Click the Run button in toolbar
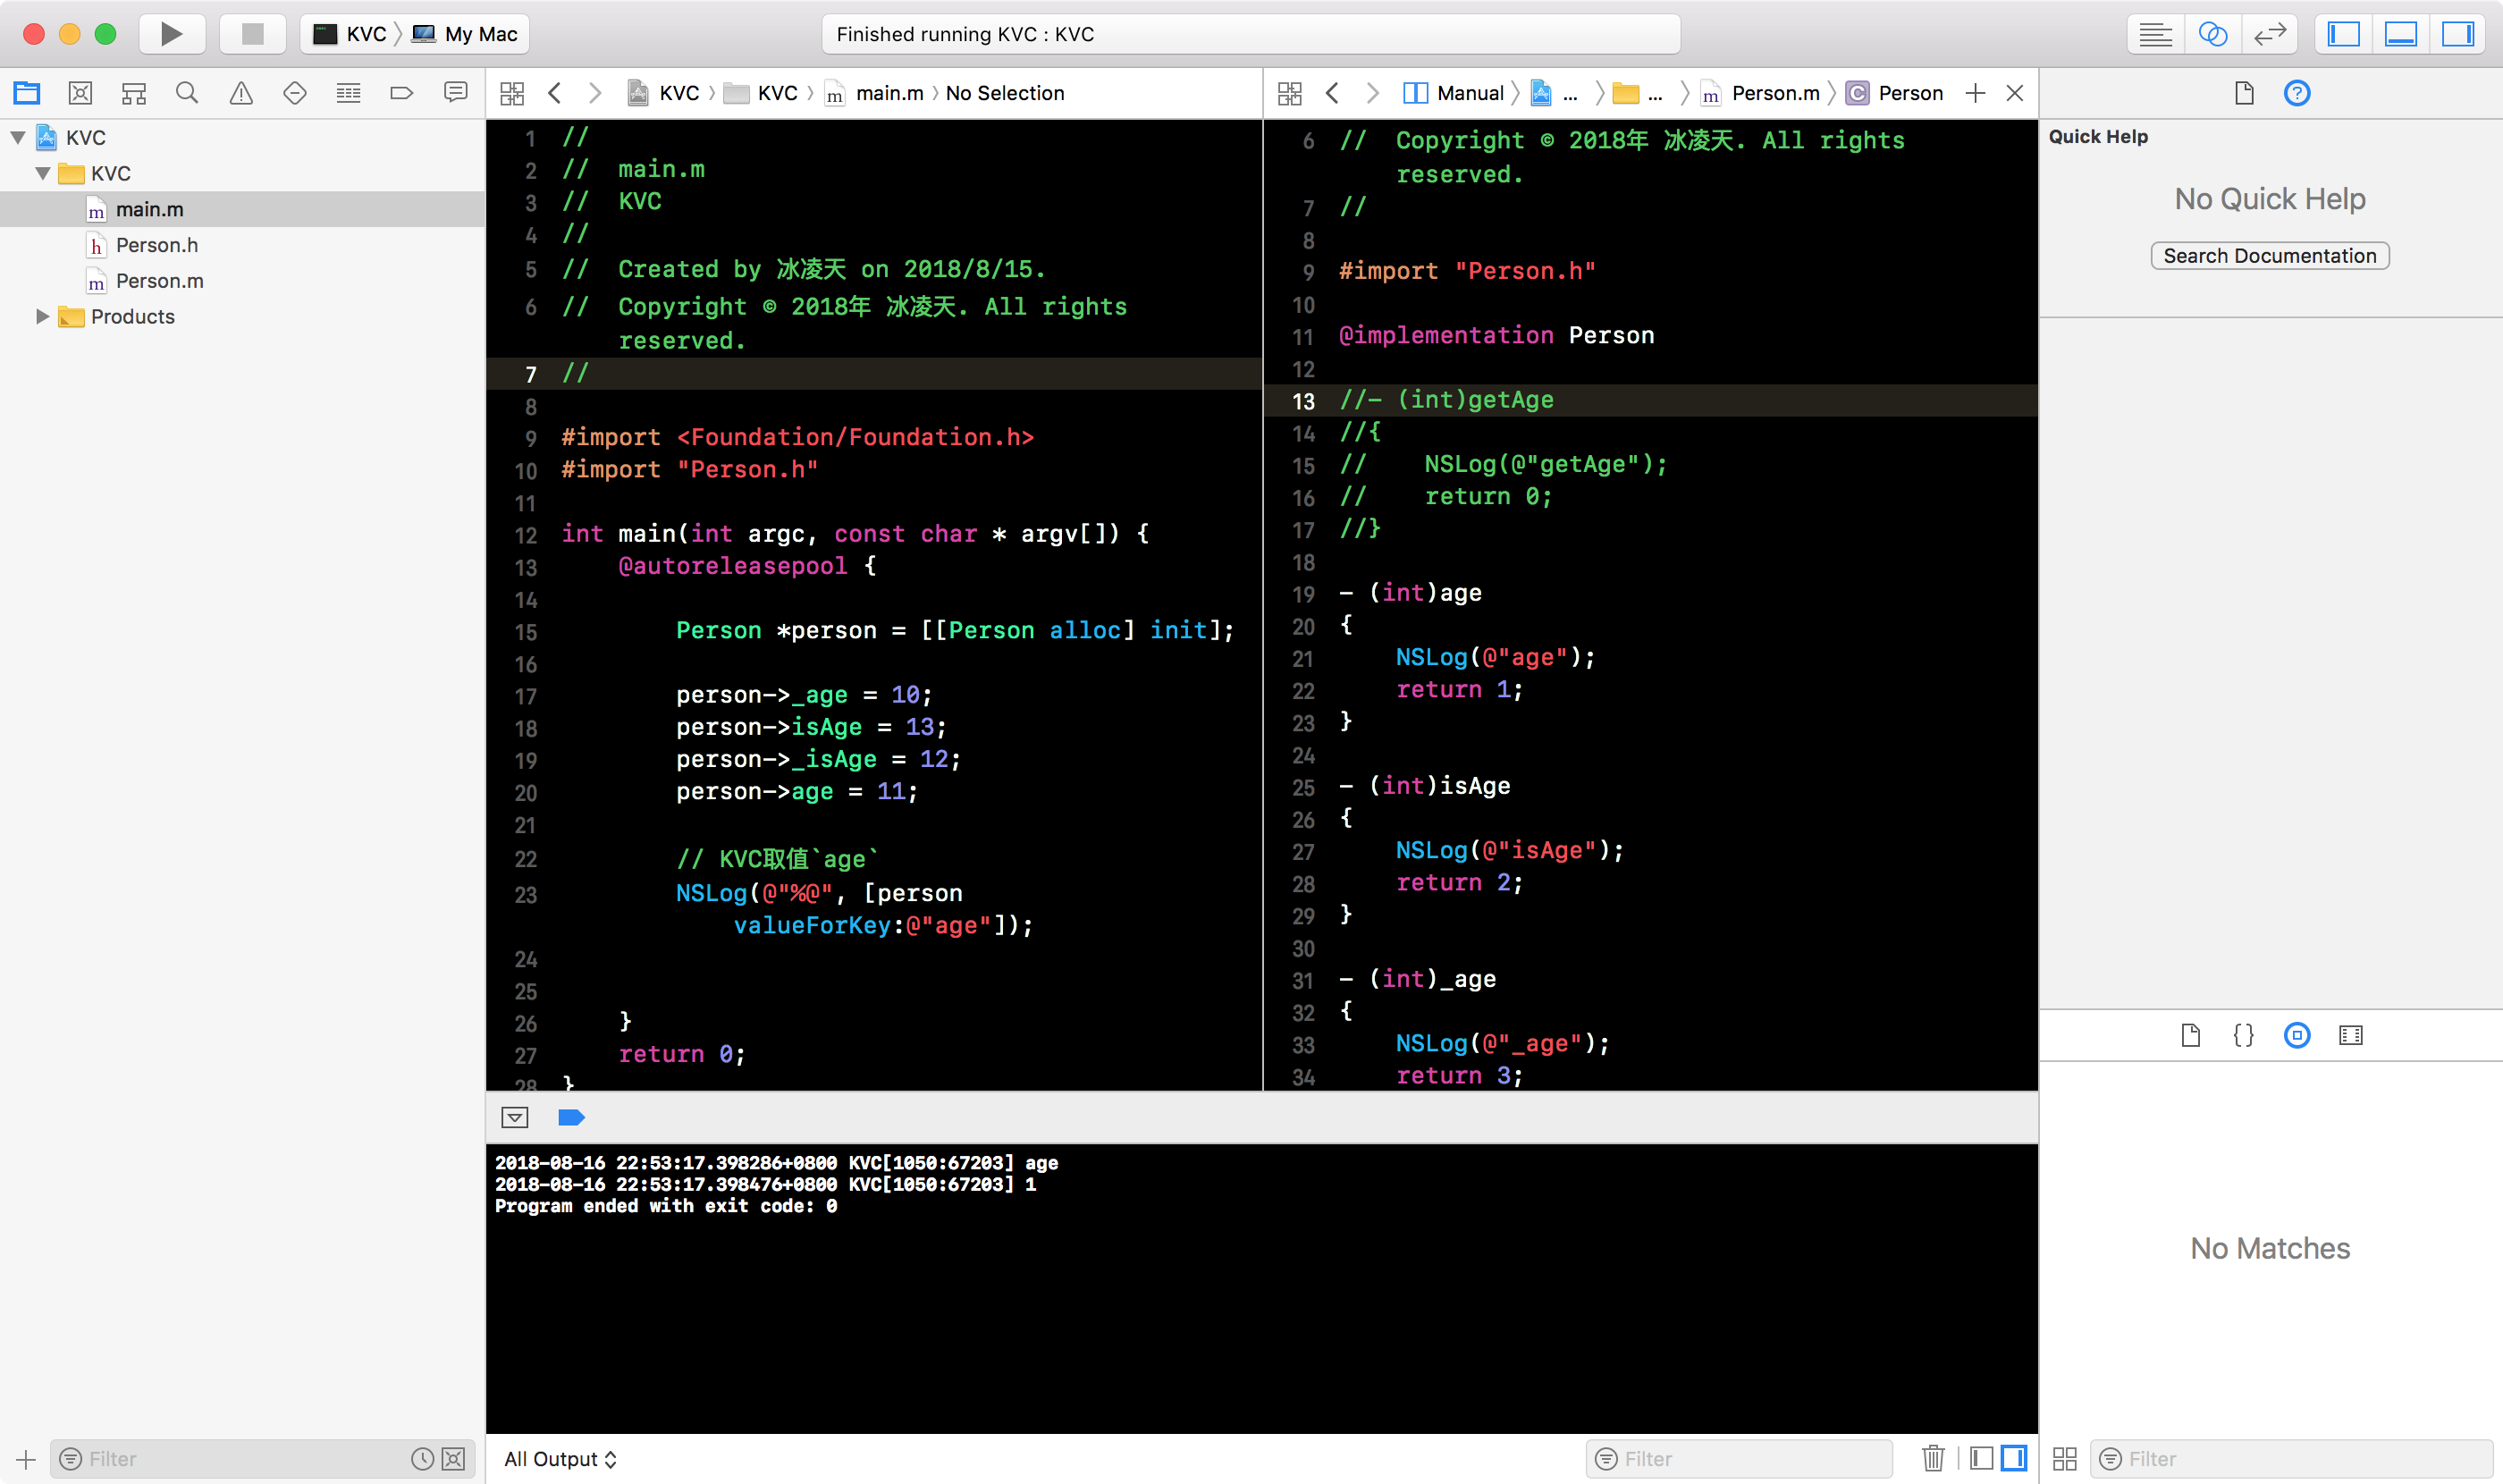The height and width of the screenshot is (1484, 2503). 171,34
